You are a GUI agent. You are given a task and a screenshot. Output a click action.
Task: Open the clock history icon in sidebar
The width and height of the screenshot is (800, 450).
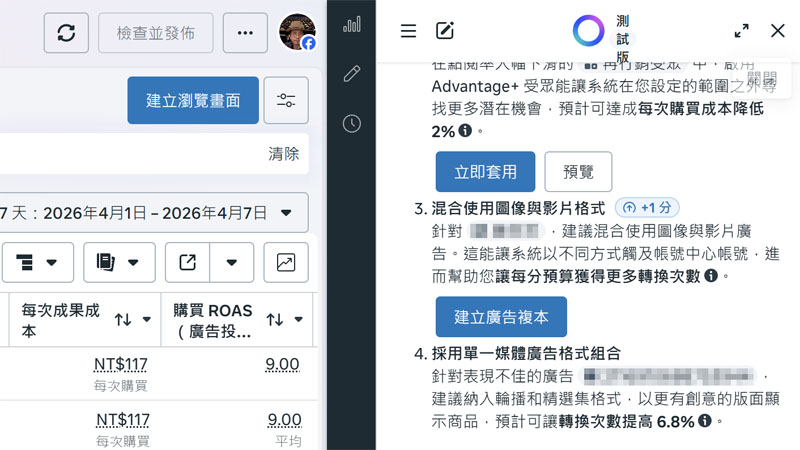pos(351,124)
